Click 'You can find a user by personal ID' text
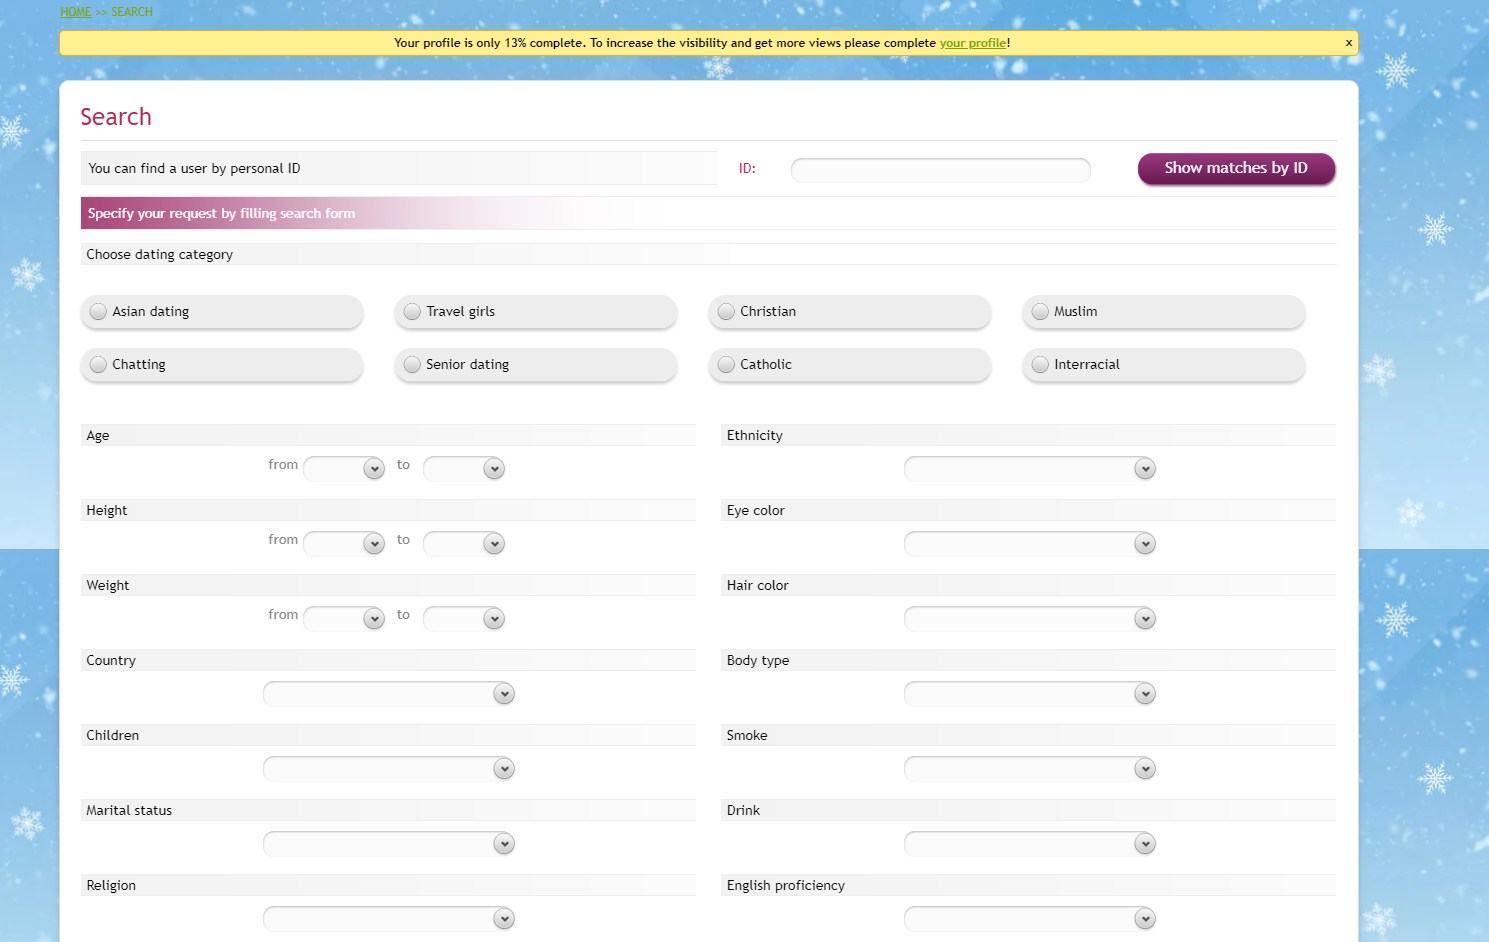1489x942 pixels. tap(194, 168)
